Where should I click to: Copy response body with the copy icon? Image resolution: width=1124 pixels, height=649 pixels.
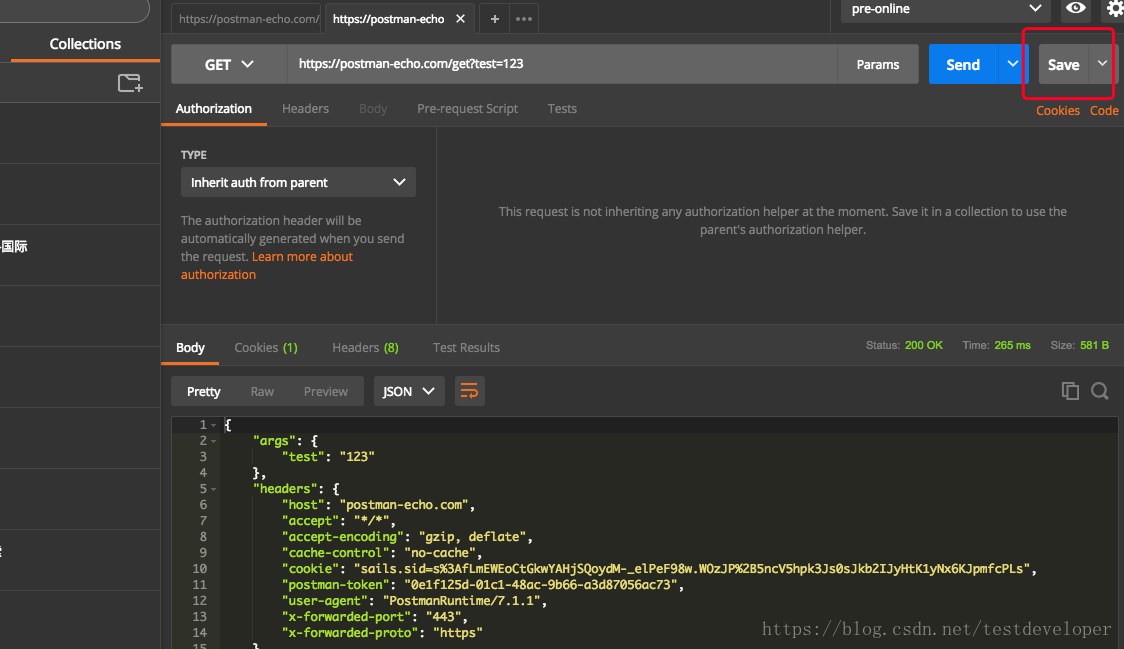1070,391
